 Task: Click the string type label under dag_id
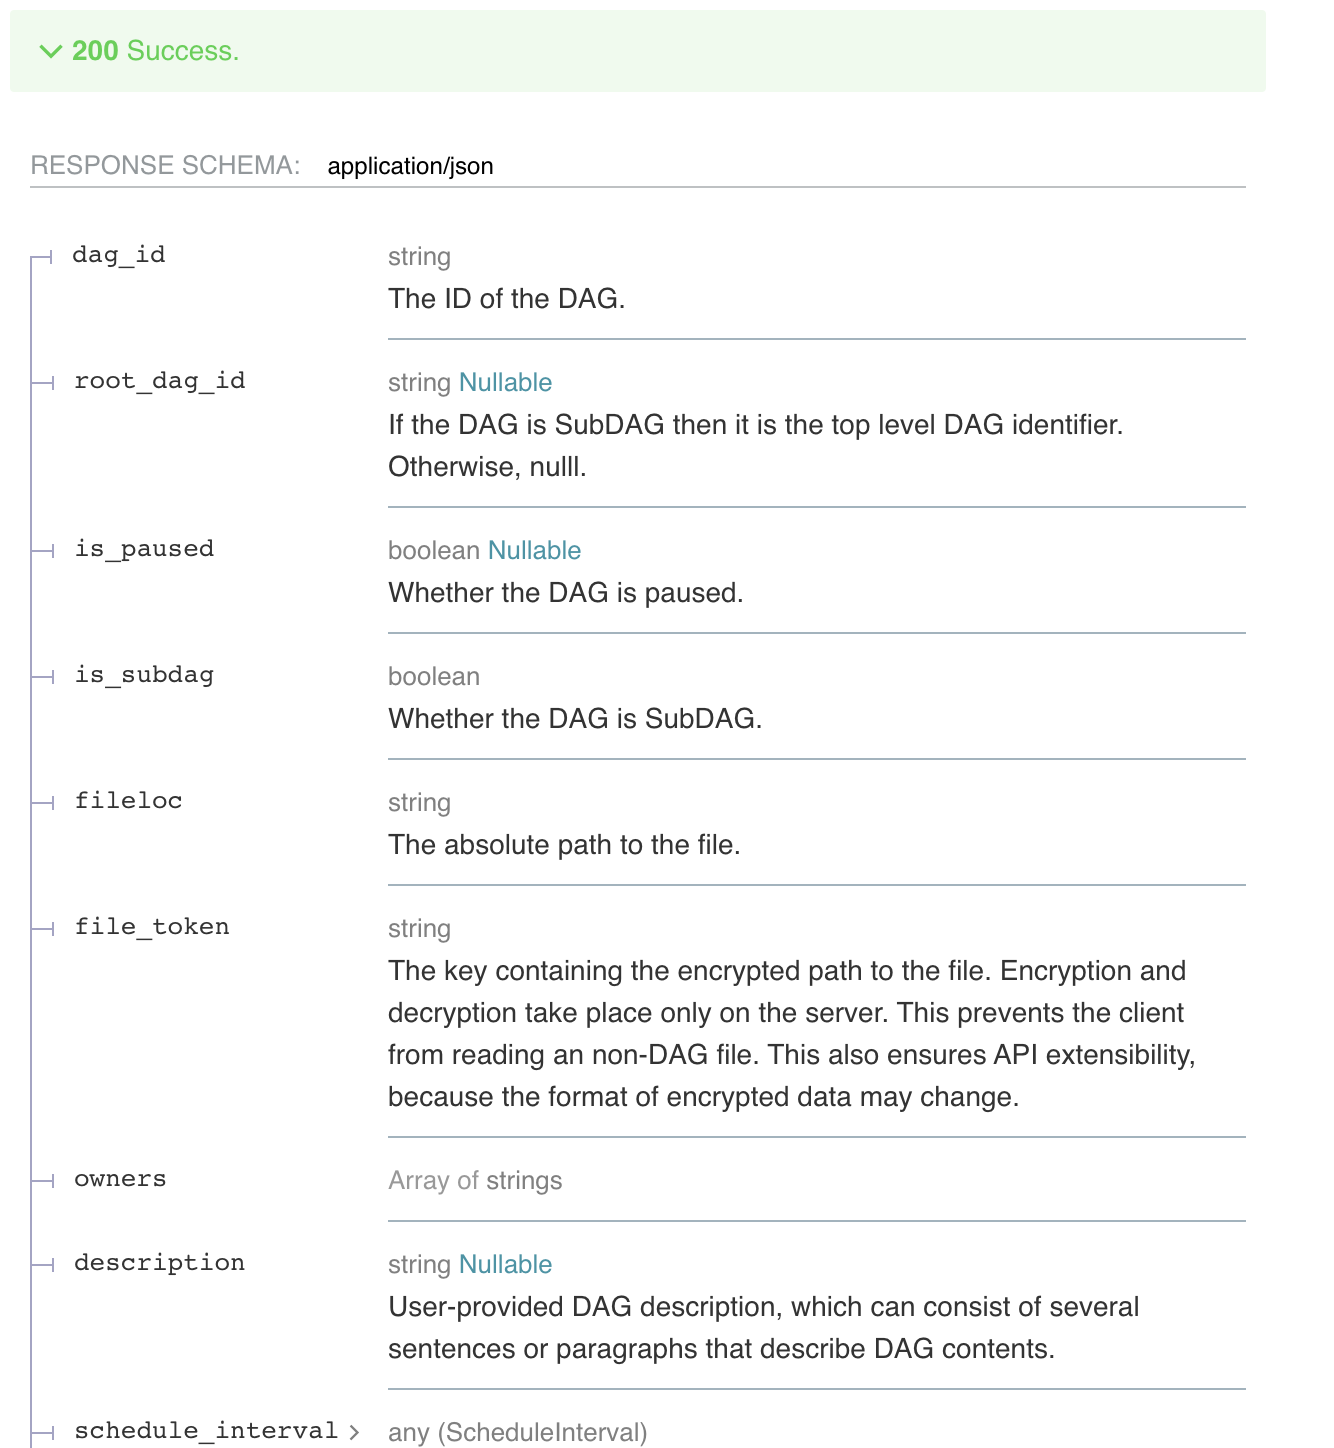[x=419, y=257]
